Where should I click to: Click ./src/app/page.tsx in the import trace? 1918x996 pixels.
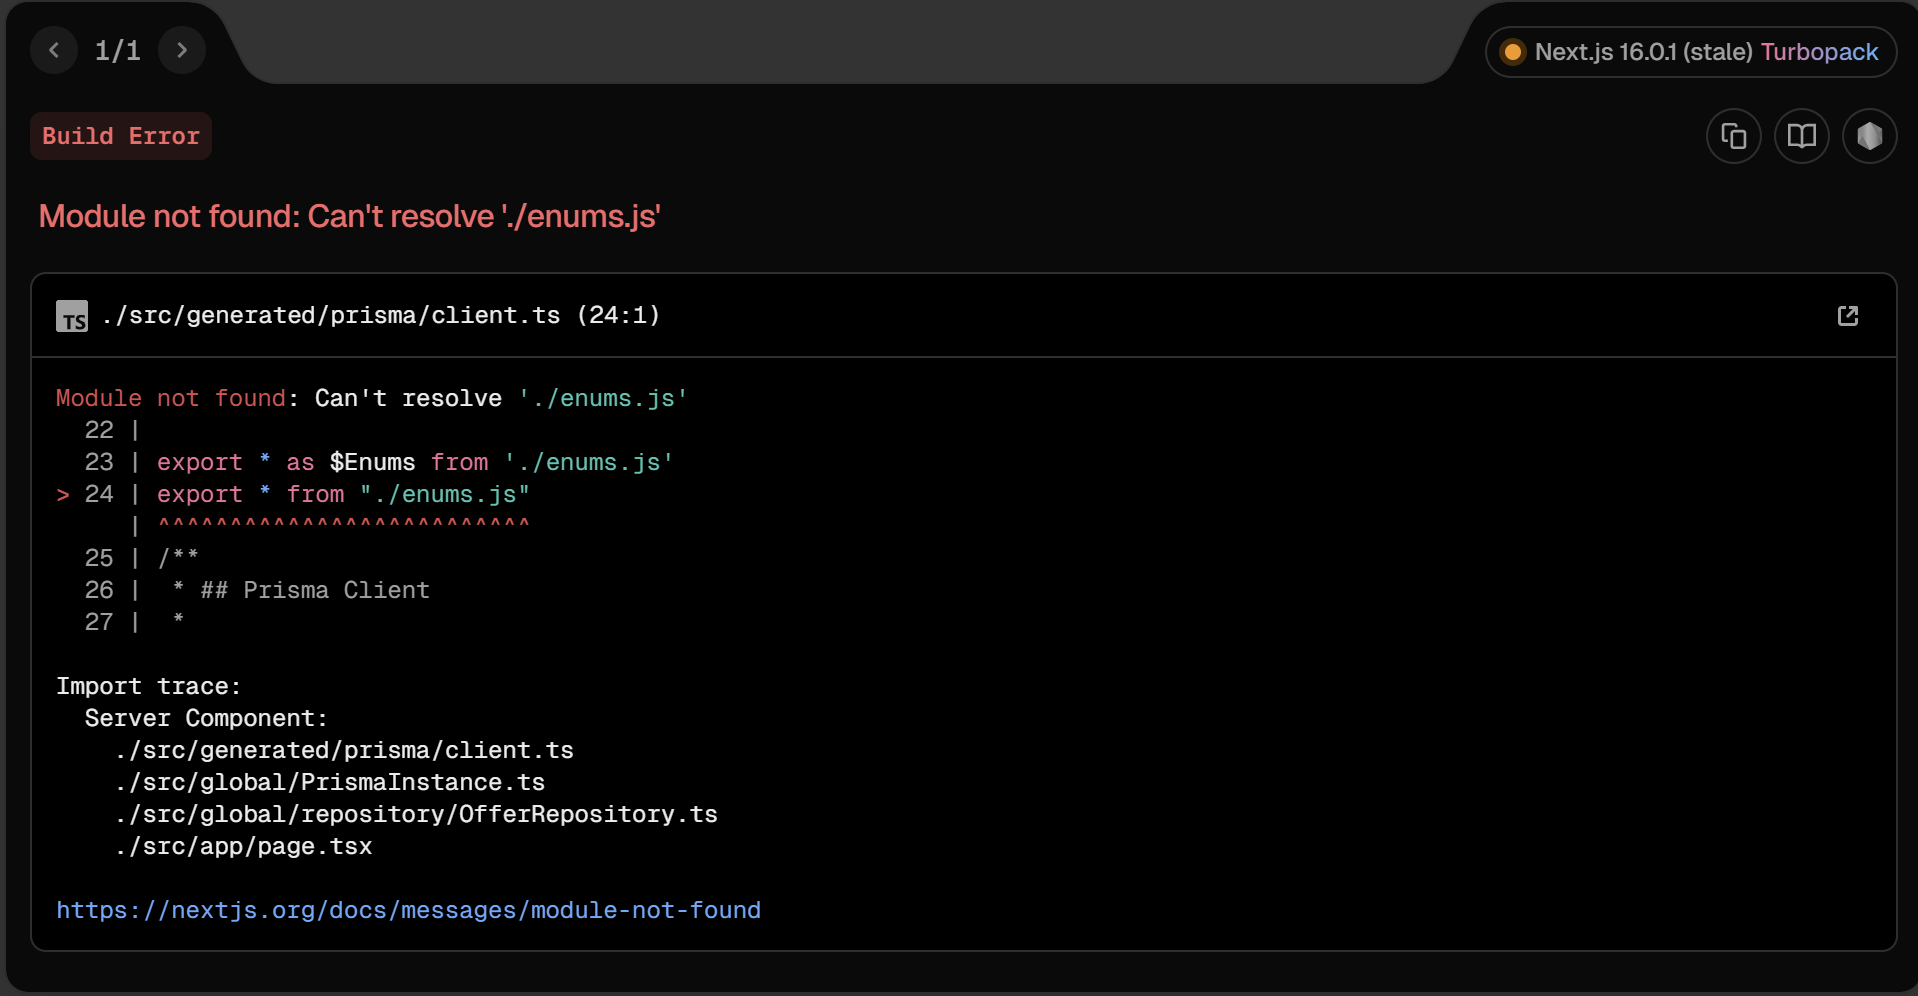pyautogui.click(x=244, y=846)
